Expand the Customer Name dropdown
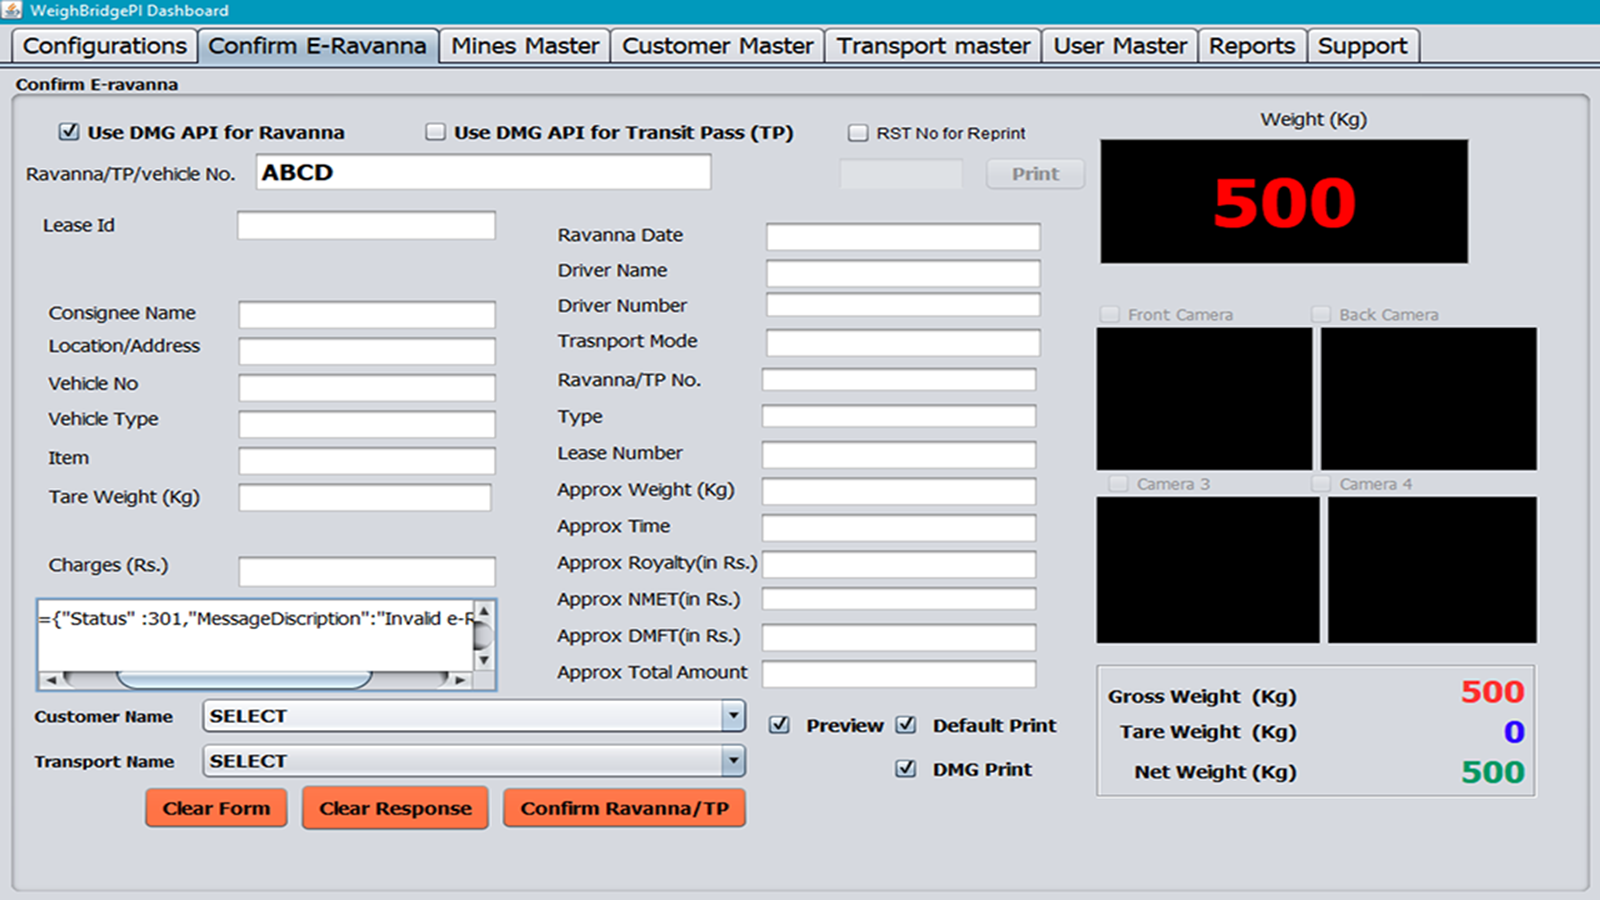Screen dimensions: 1600x900 [733, 716]
